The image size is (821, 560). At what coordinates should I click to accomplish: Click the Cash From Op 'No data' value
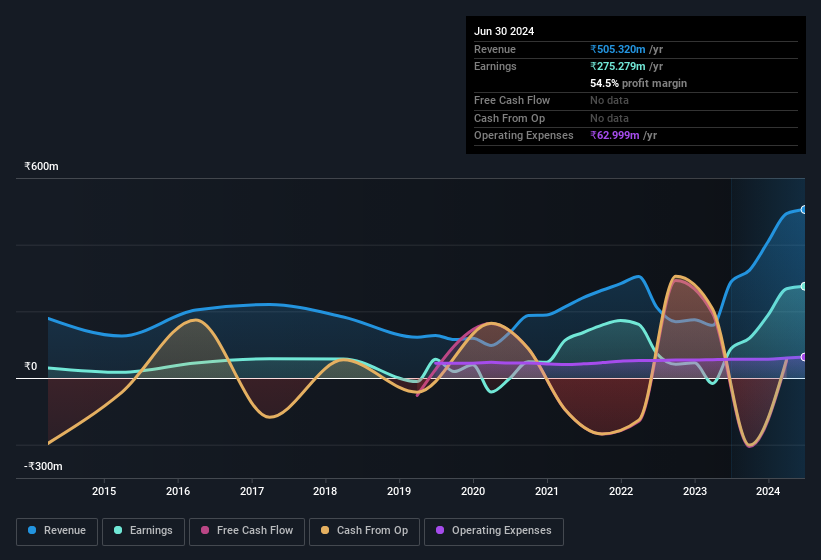click(609, 118)
